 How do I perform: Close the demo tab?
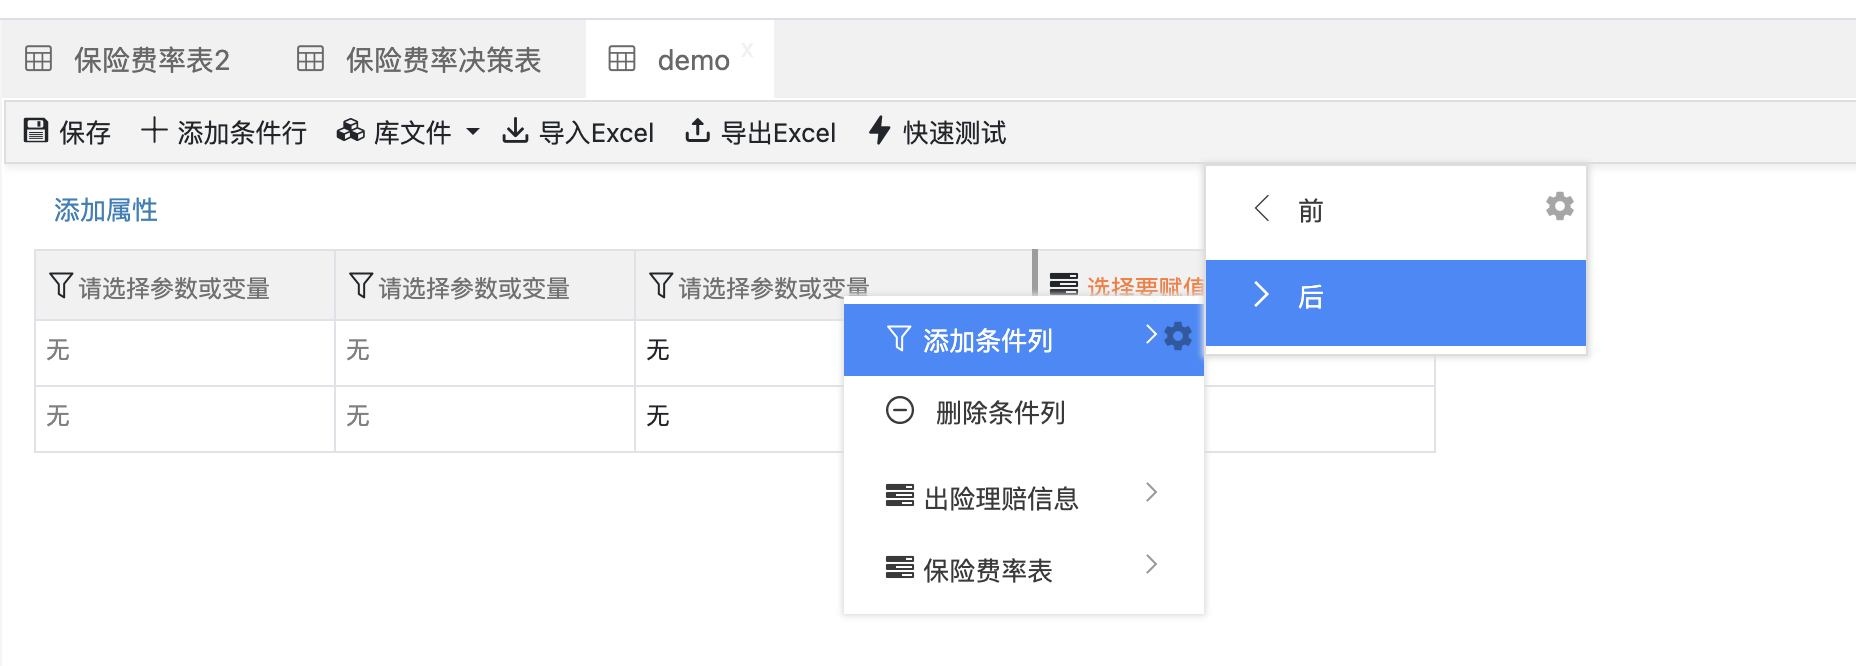coord(747,51)
